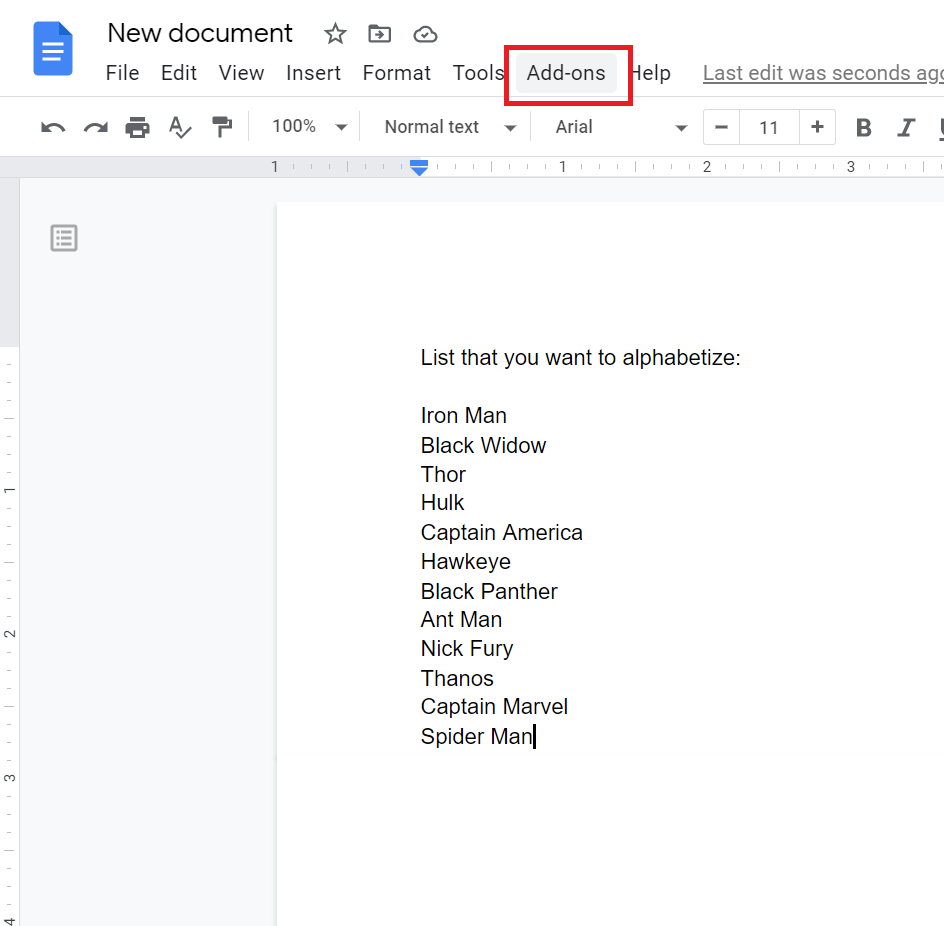944x926 pixels.
Task: Rename the New document title
Action: (200, 33)
